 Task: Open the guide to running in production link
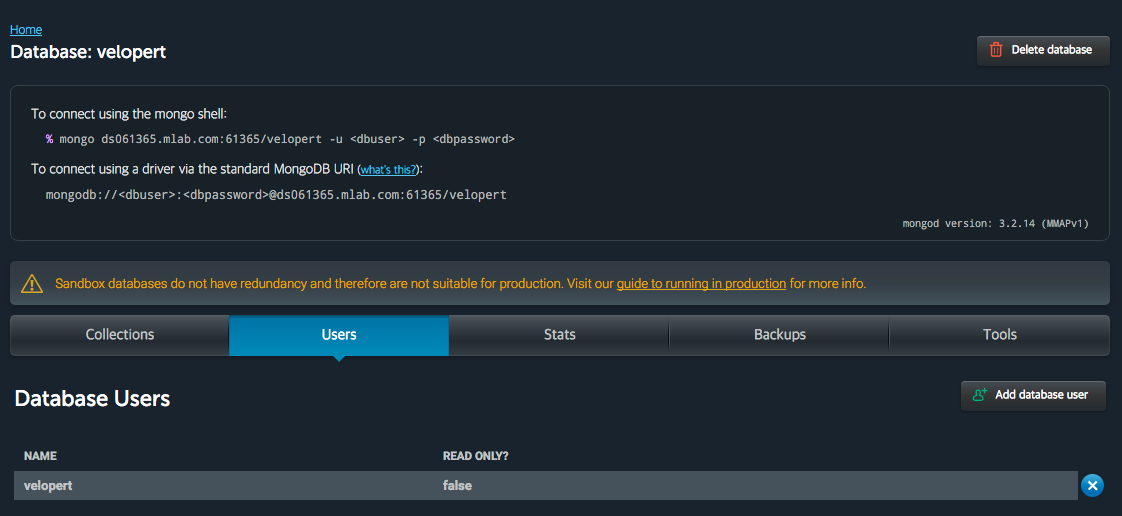point(701,283)
